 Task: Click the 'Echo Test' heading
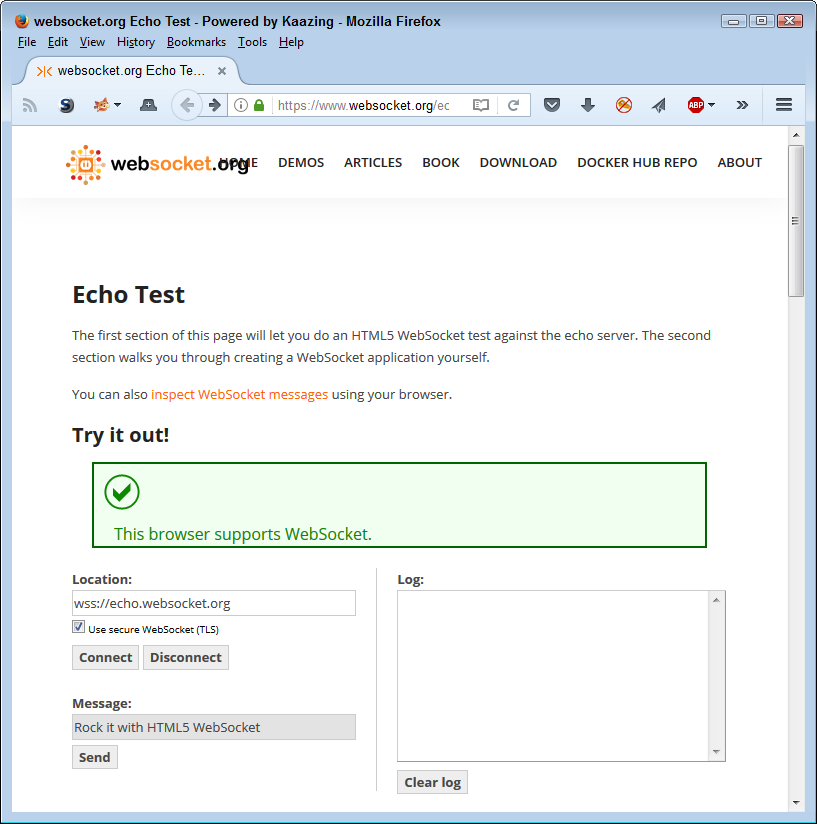click(129, 295)
